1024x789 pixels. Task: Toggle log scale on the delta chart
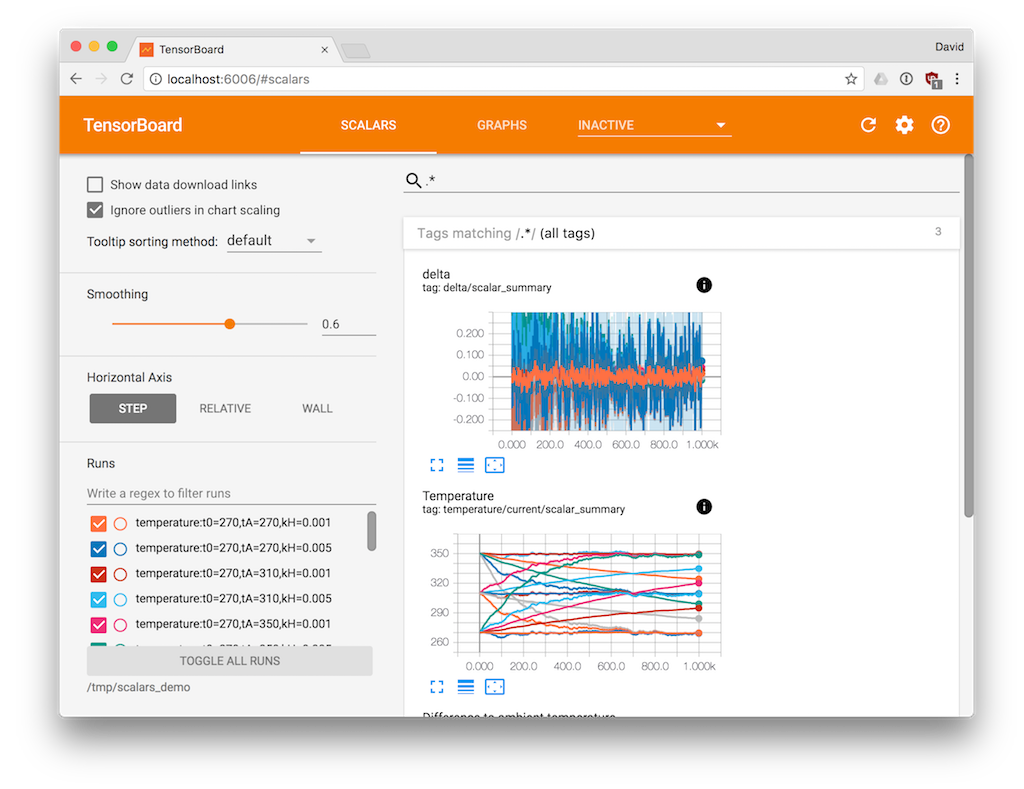[465, 464]
